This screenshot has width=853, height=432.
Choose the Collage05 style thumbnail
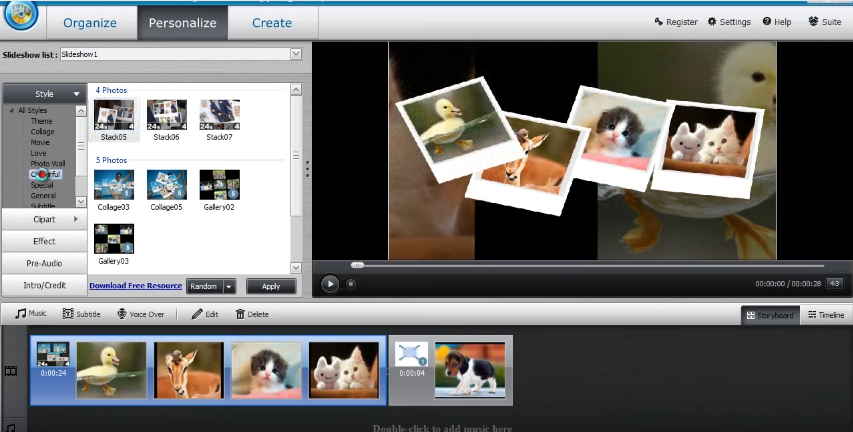pos(167,185)
